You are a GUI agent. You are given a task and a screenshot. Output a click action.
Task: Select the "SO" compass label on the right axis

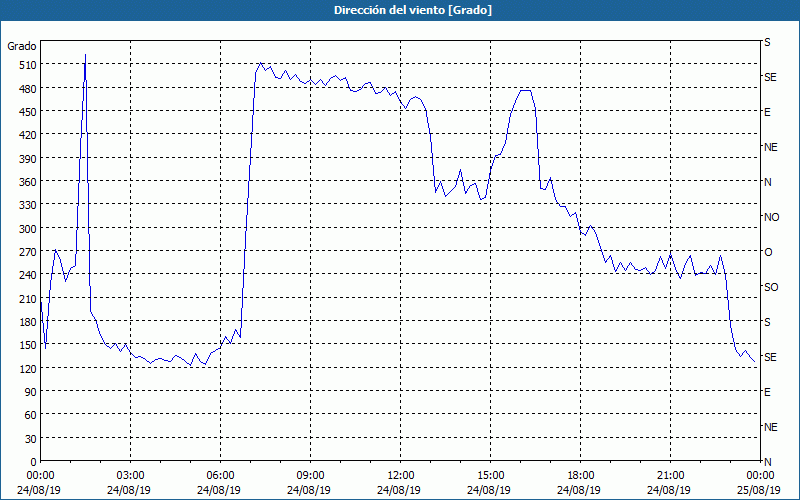(771, 287)
